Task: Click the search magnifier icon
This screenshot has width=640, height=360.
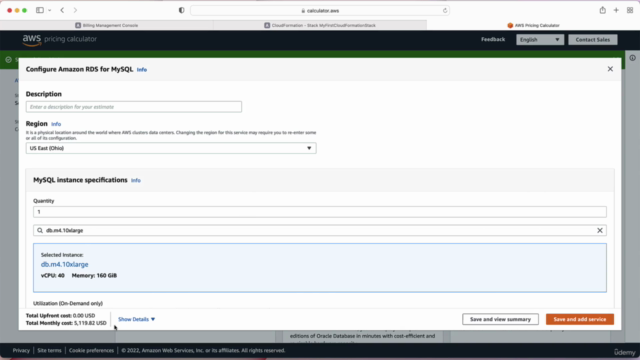Action: click(40, 231)
